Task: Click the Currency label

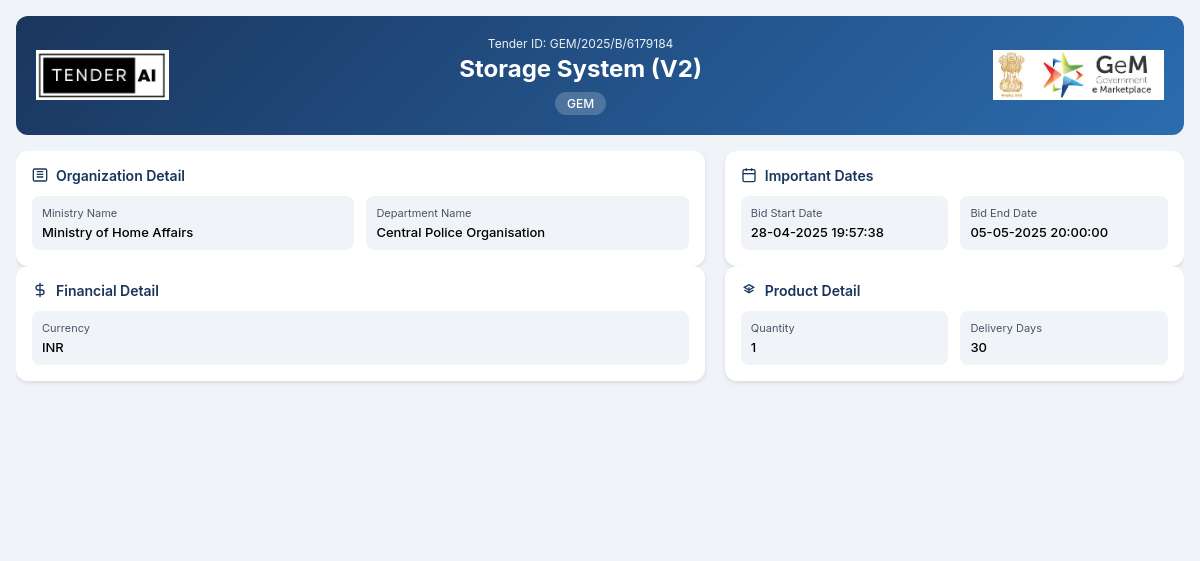Action: (66, 328)
